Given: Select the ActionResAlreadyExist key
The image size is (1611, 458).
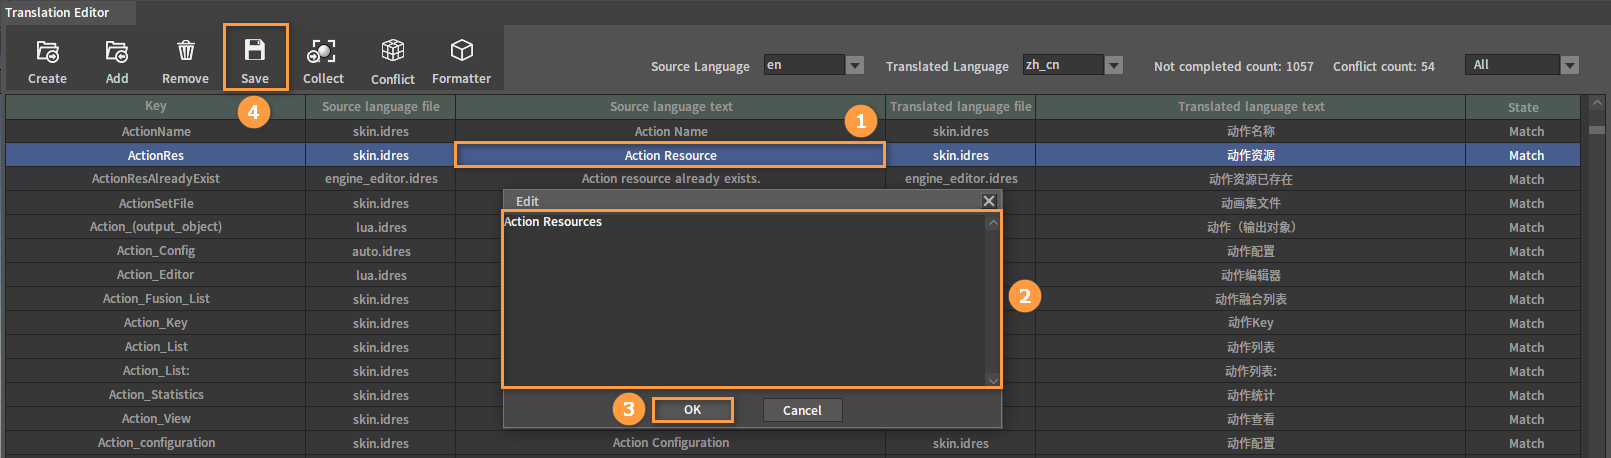Looking at the screenshot, I should (156, 179).
